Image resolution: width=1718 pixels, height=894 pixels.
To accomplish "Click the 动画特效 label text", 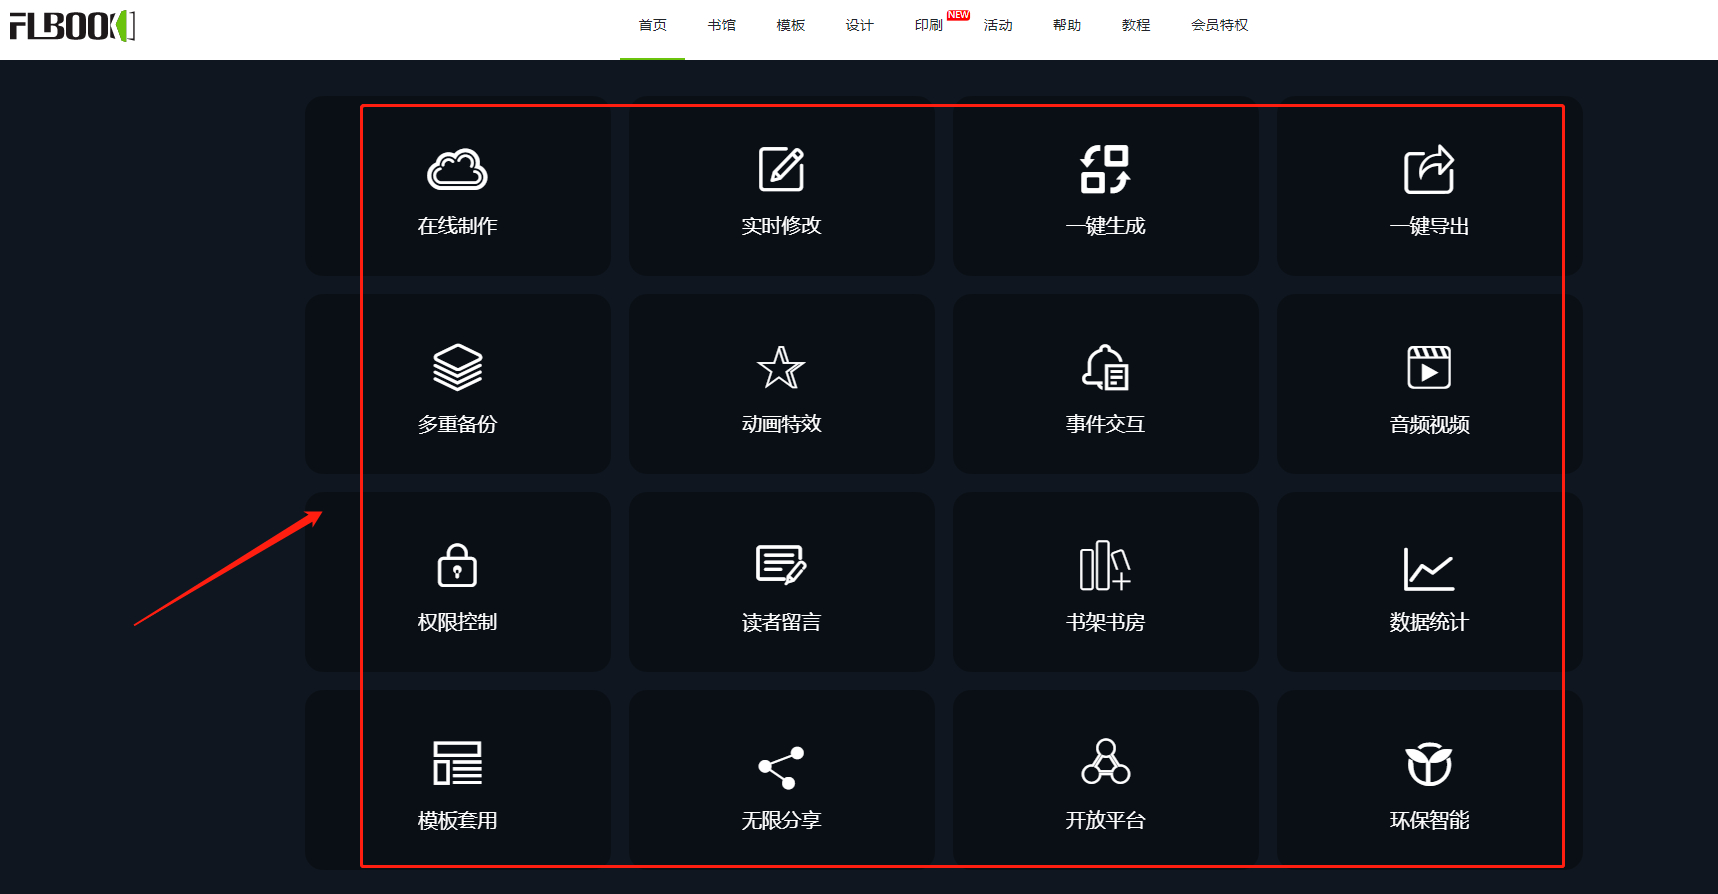I will click(x=781, y=424).
